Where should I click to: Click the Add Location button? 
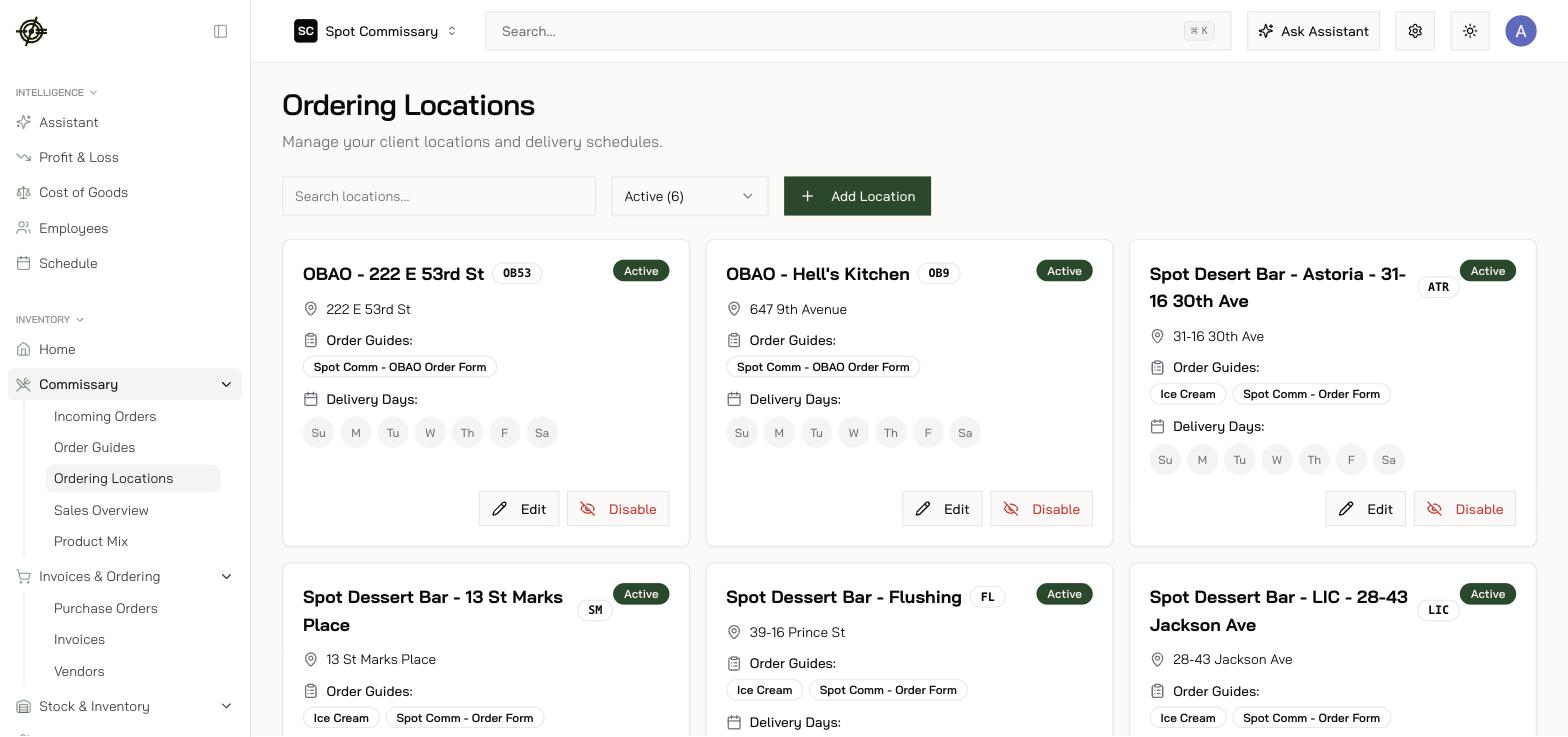coord(857,196)
